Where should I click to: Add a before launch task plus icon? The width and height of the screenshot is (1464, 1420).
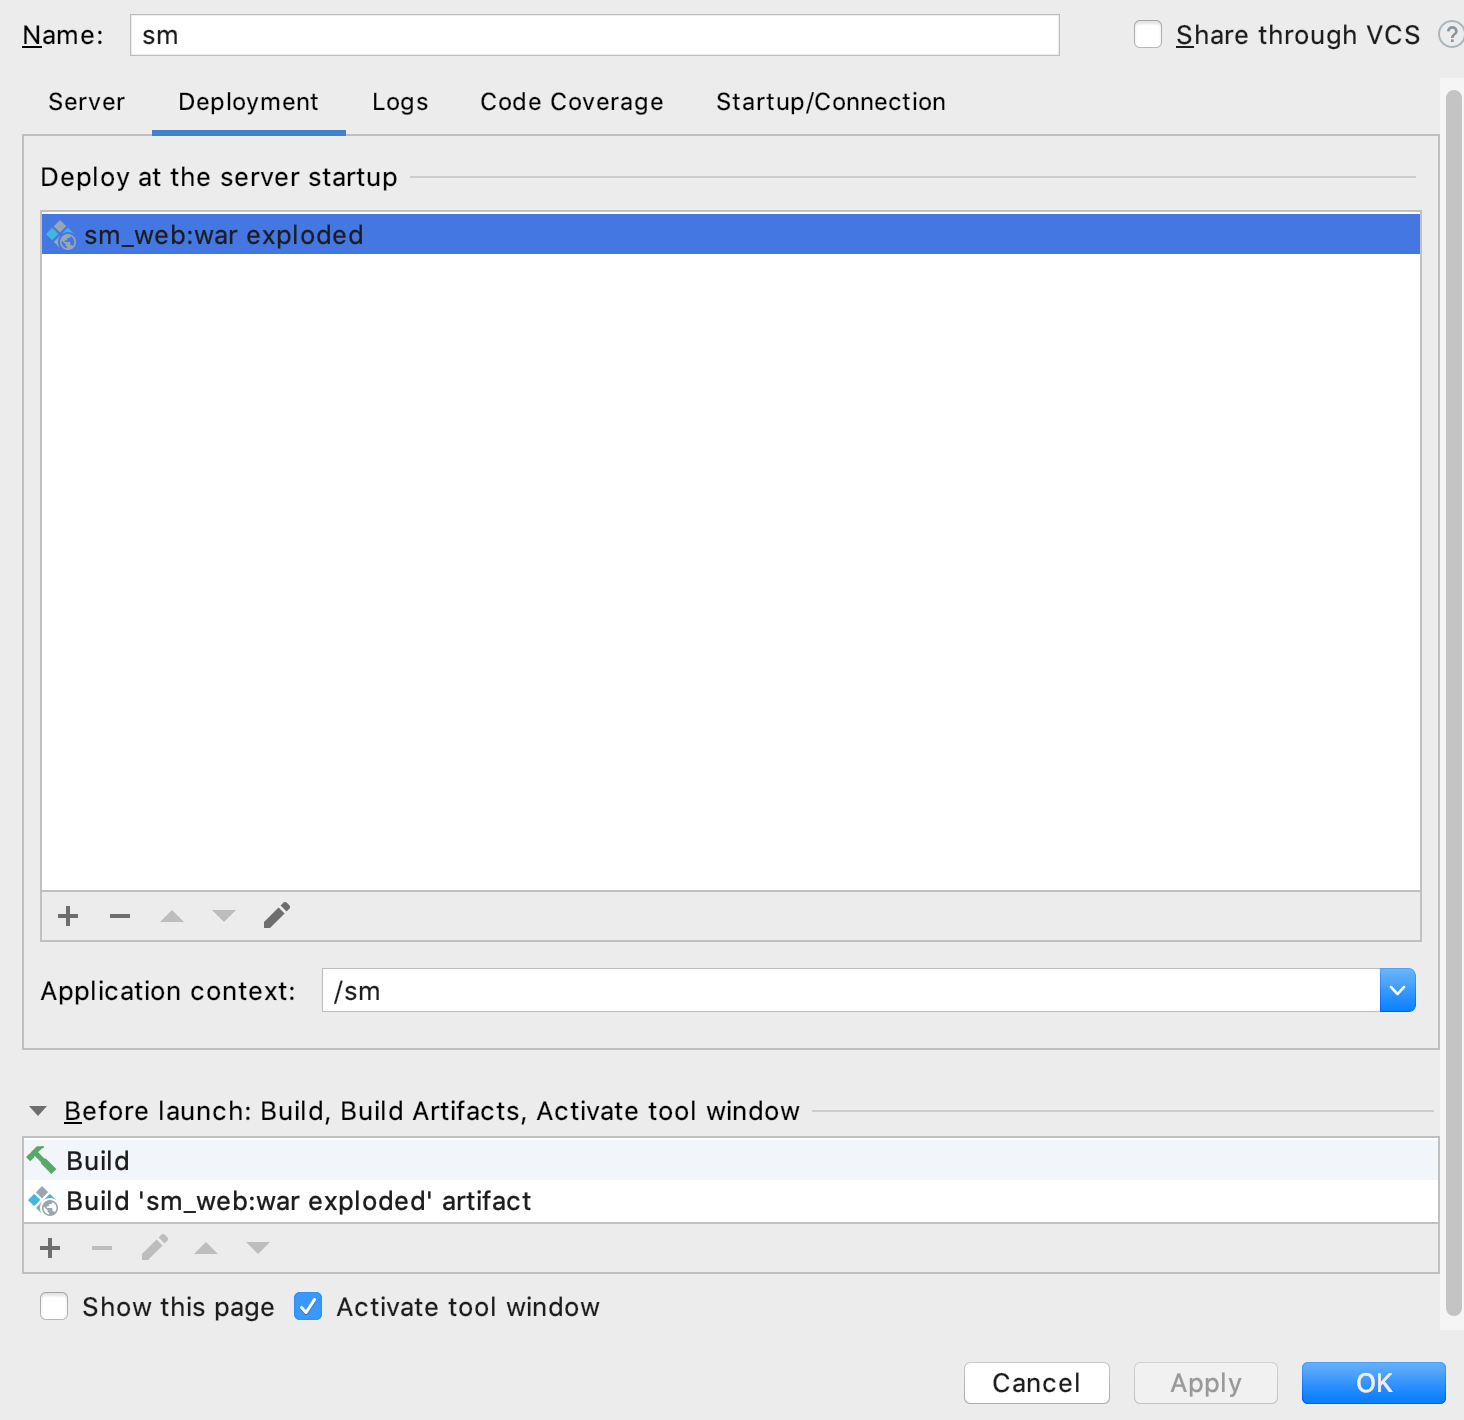pos(50,1248)
